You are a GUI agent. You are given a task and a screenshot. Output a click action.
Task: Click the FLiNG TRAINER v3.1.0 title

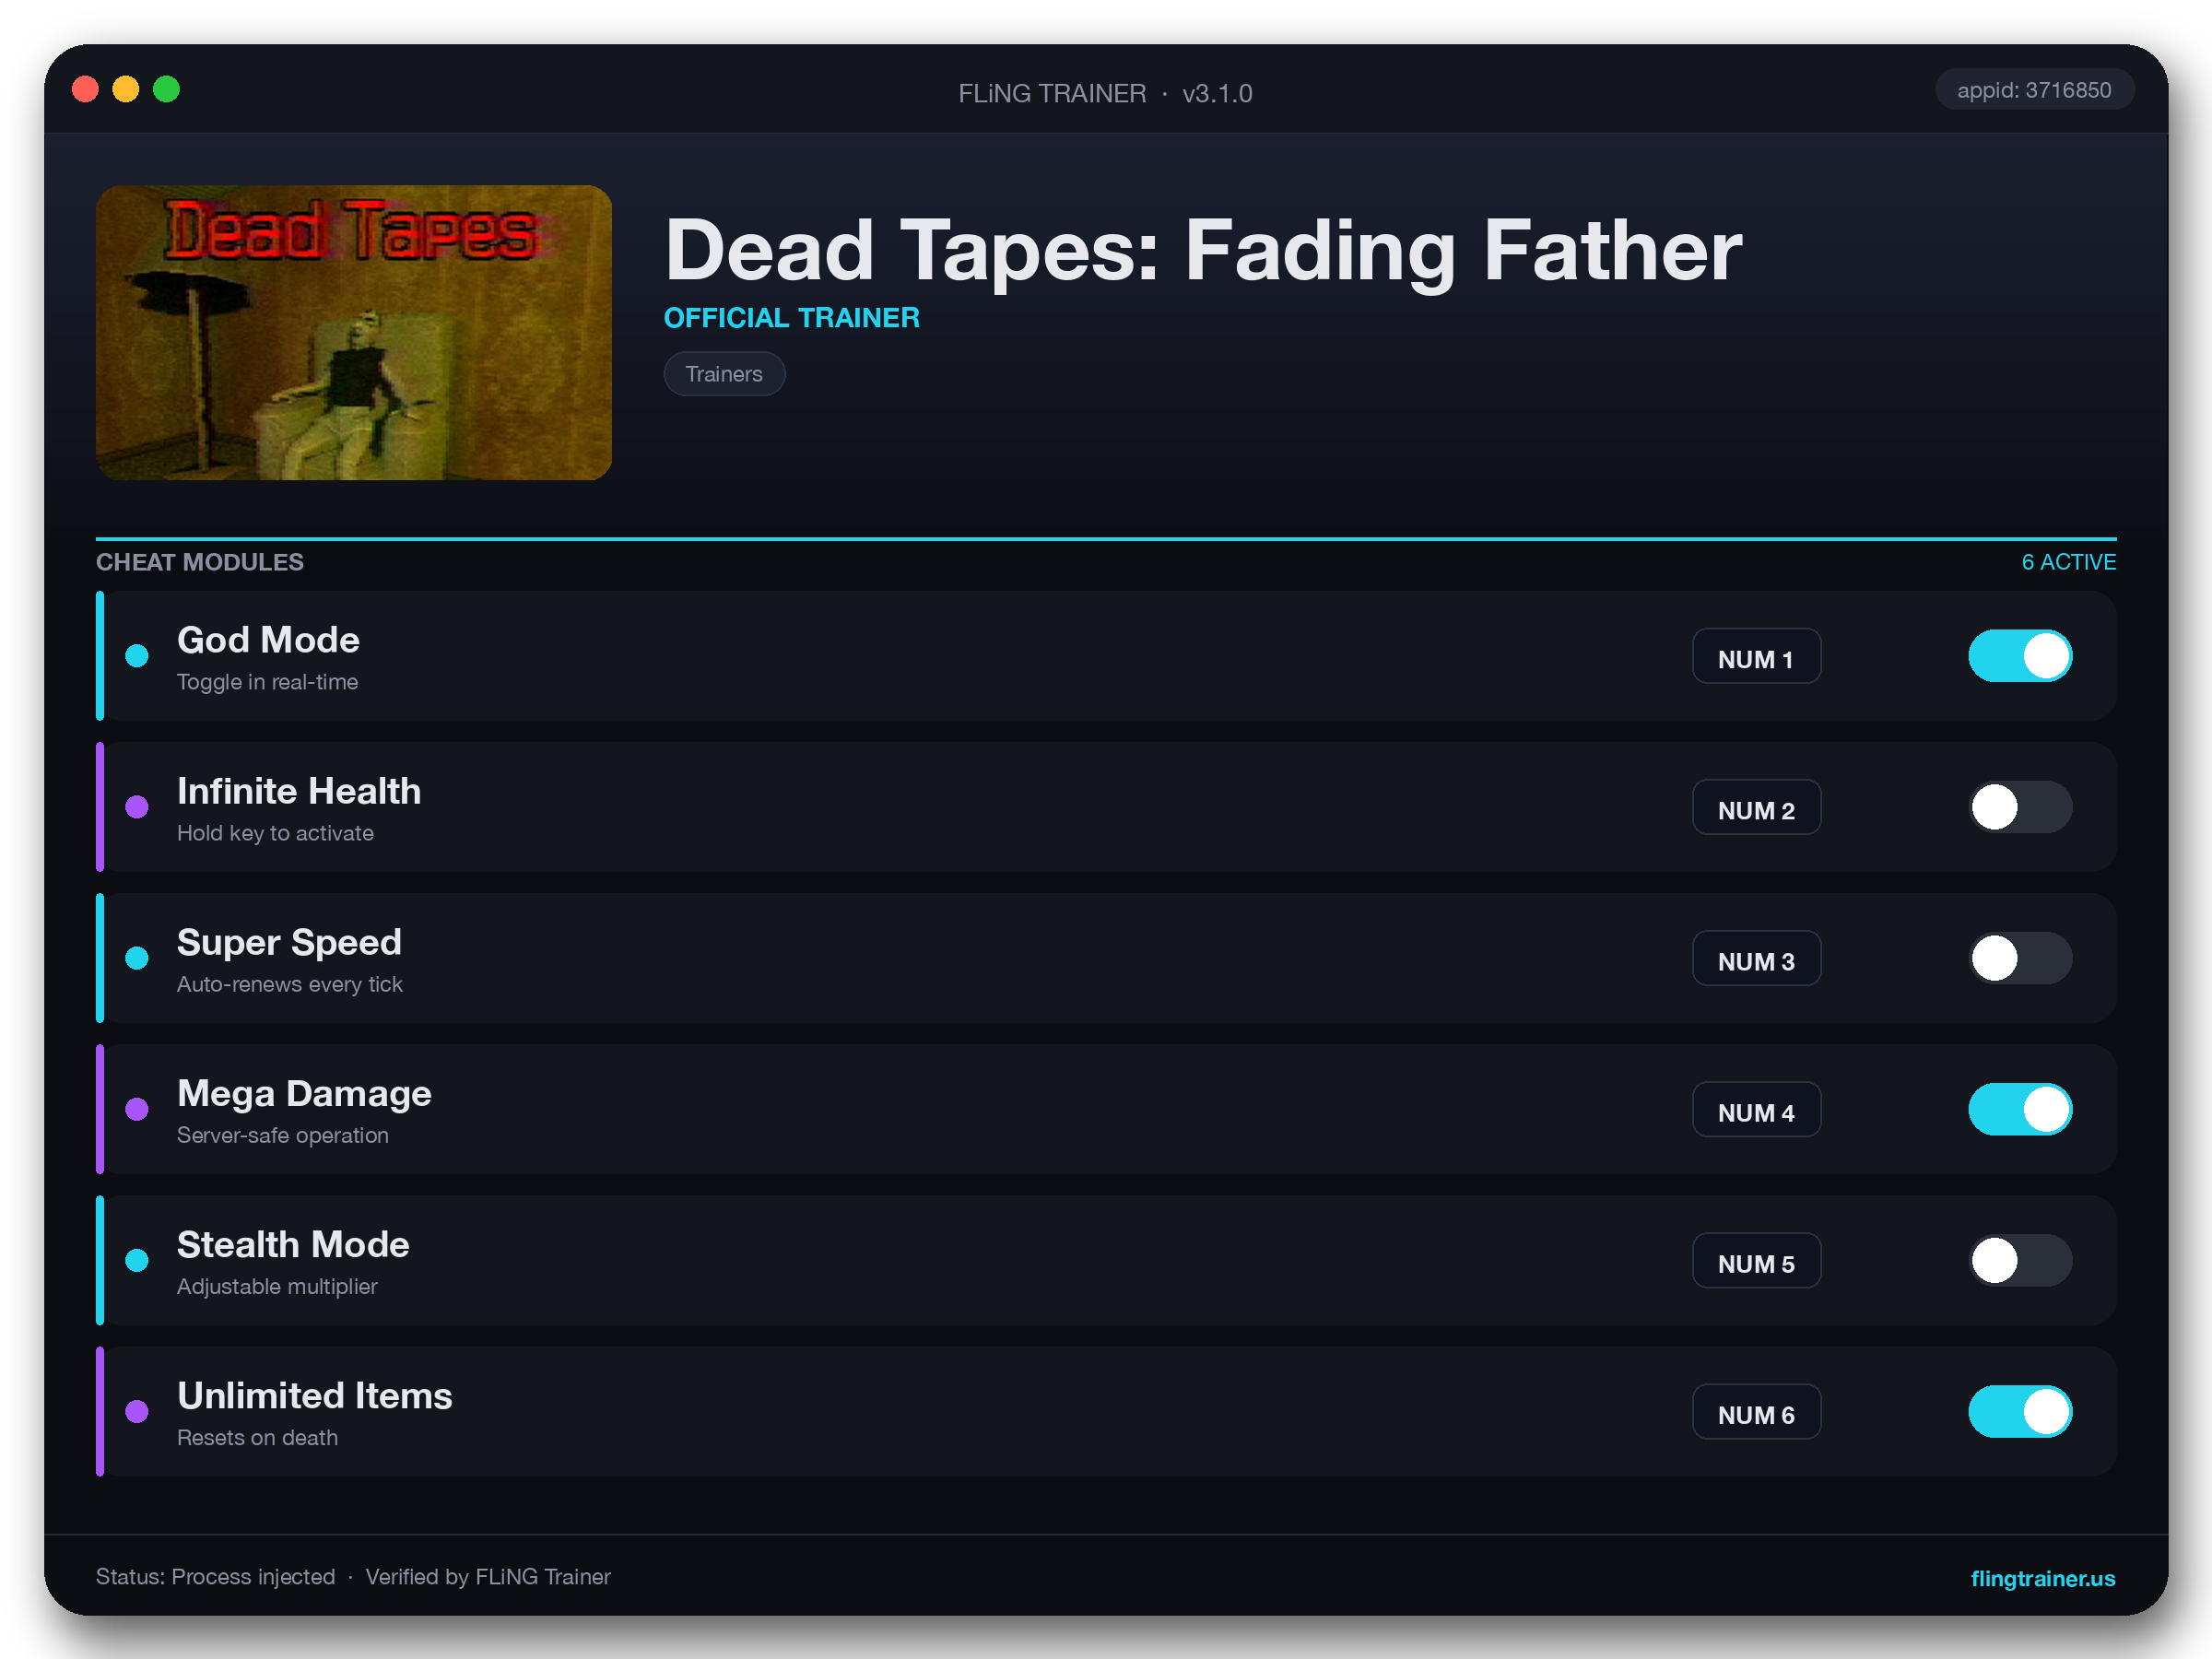coord(1105,93)
